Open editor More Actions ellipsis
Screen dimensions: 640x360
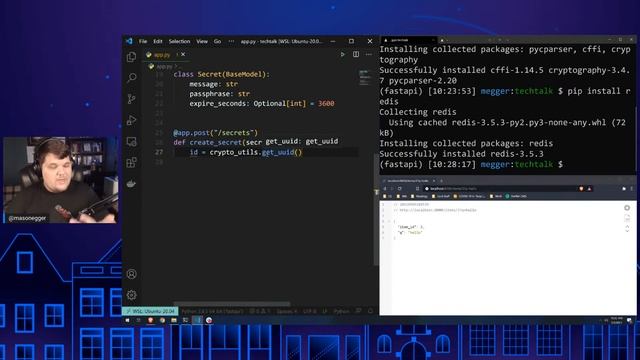(x=369, y=54)
